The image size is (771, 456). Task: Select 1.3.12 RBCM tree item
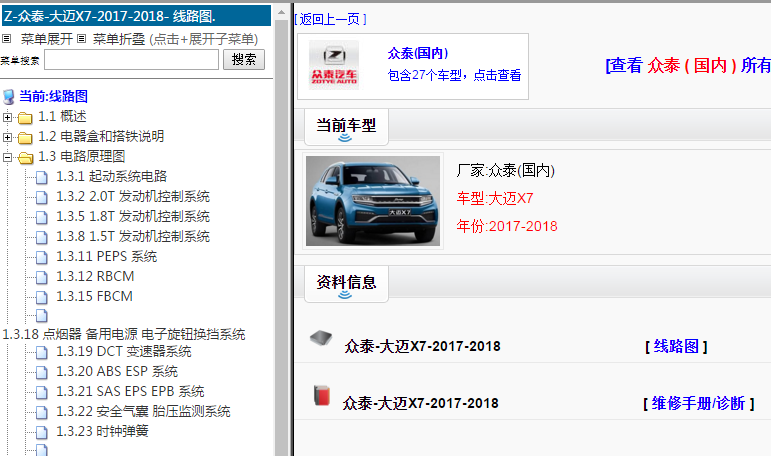coord(95,276)
